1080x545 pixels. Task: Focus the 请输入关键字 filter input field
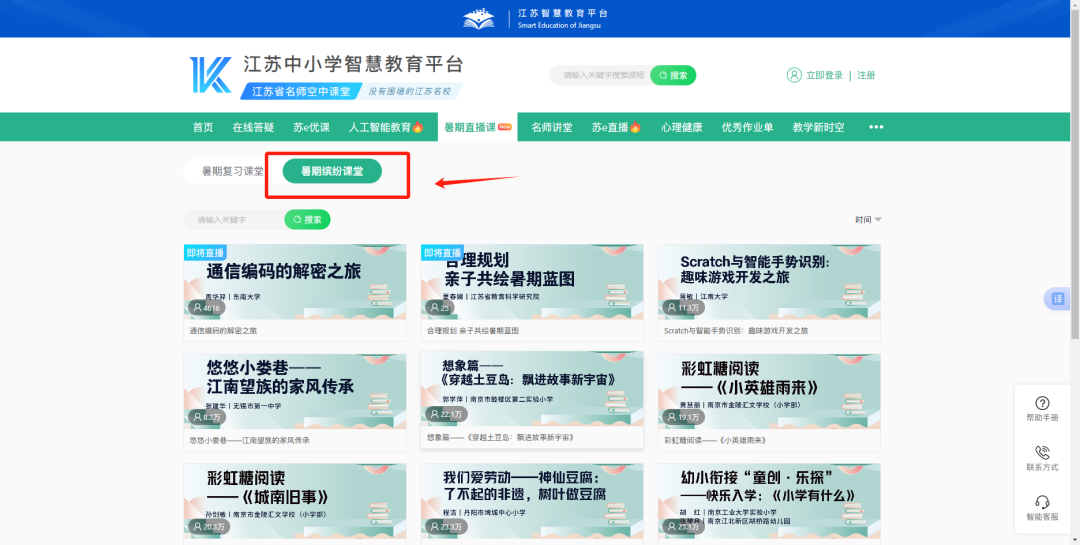[235, 220]
